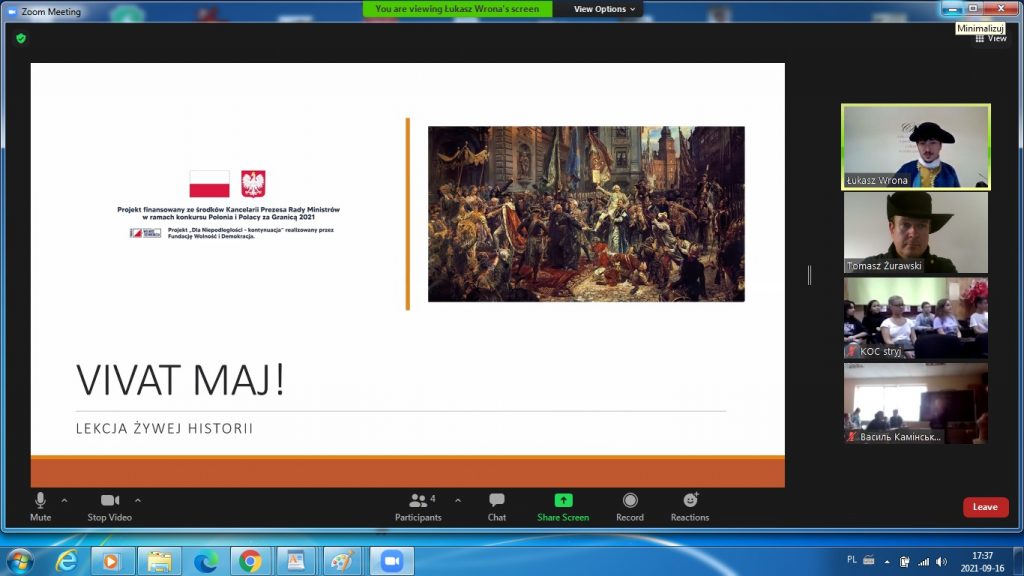This screenshot has width=1024, height=576.
Task: Select Tomasz Żurawski's video thumbnail
Action: [915, 232]
